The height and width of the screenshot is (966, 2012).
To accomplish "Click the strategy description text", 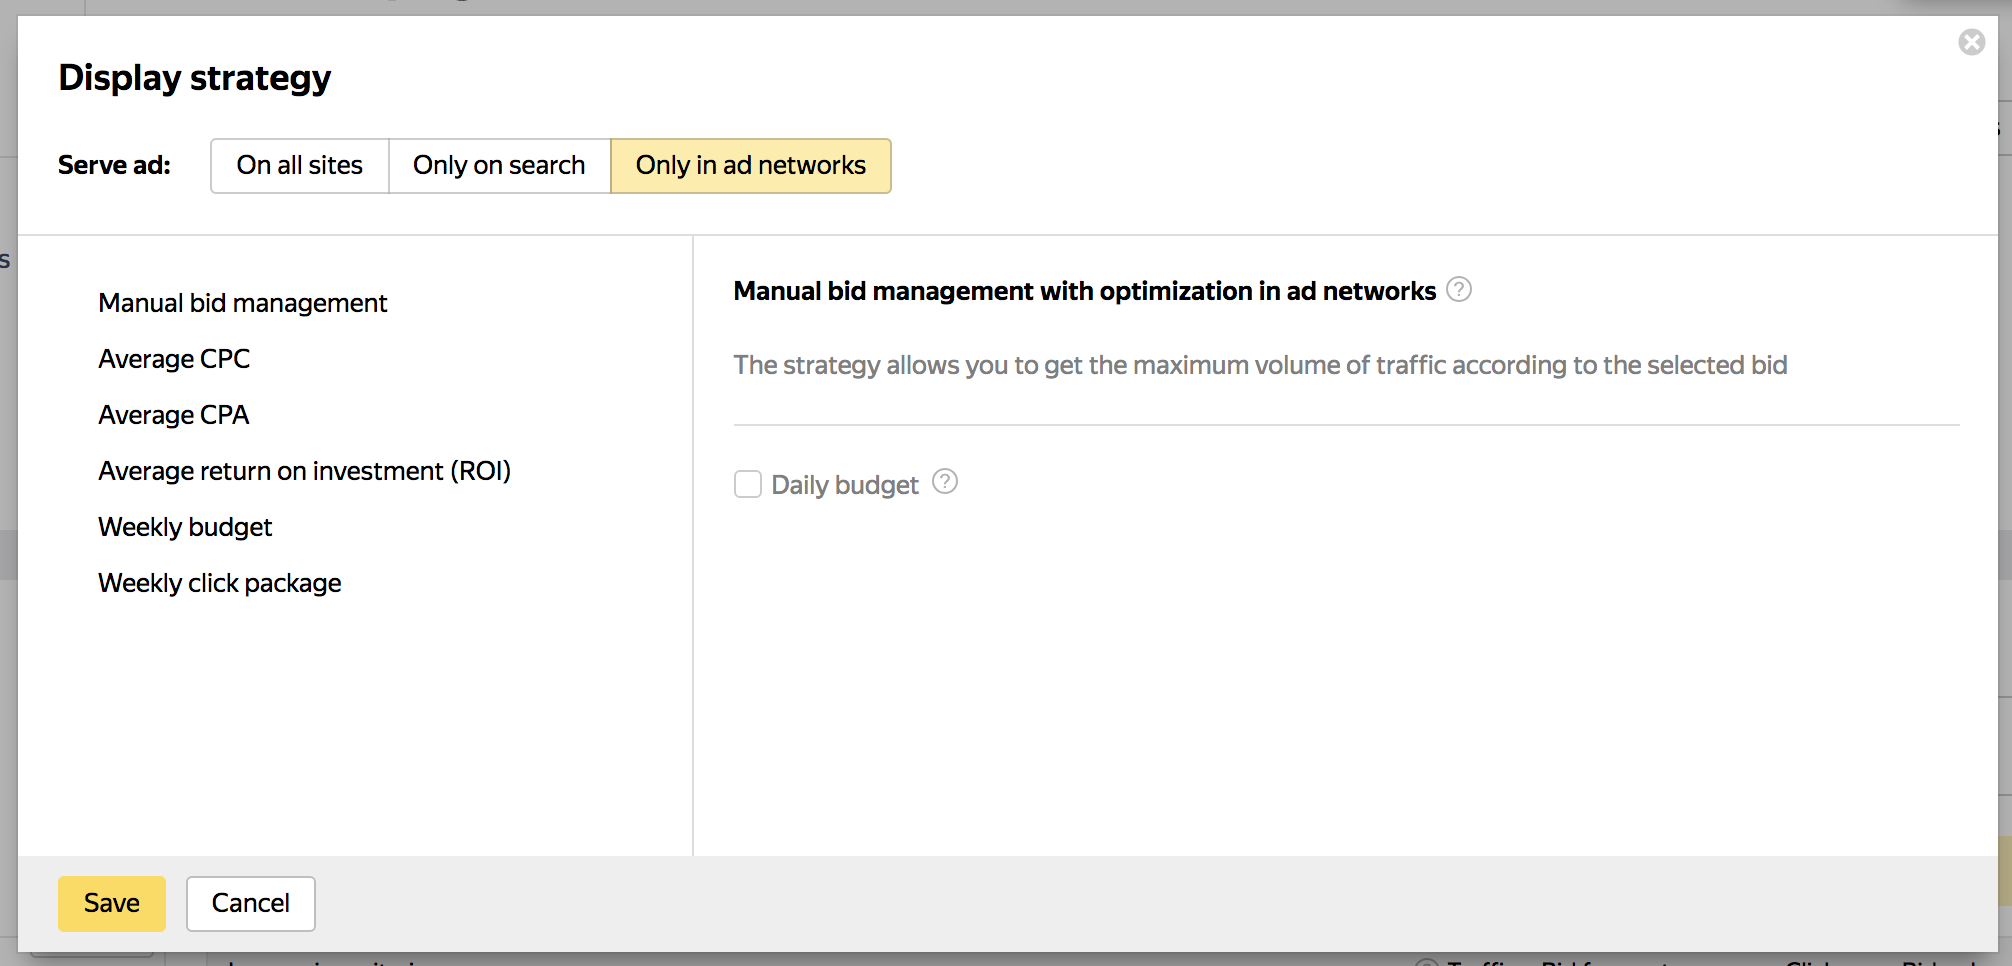I will pos(1260,365).
